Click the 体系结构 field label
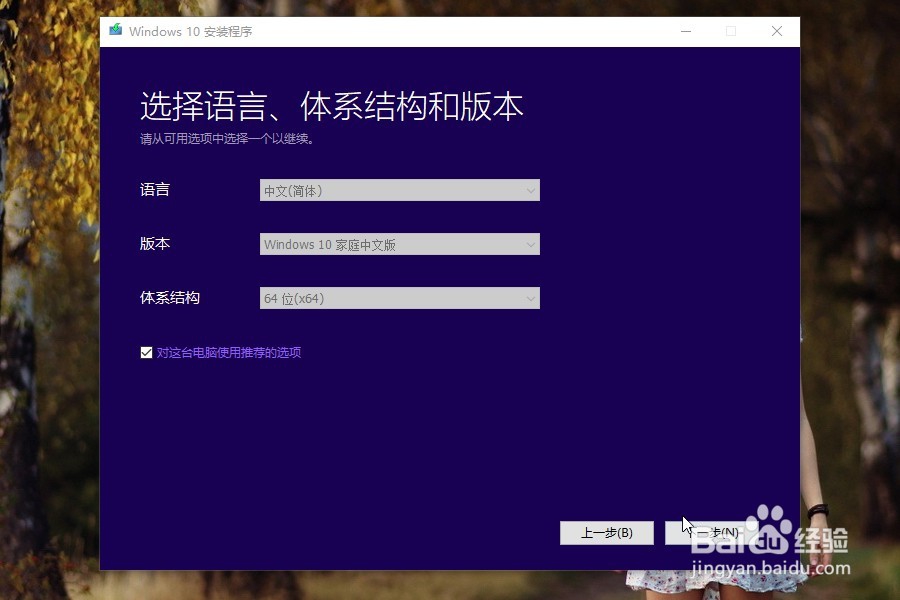Viewport: 900px width, 600px height. point(170,297)
